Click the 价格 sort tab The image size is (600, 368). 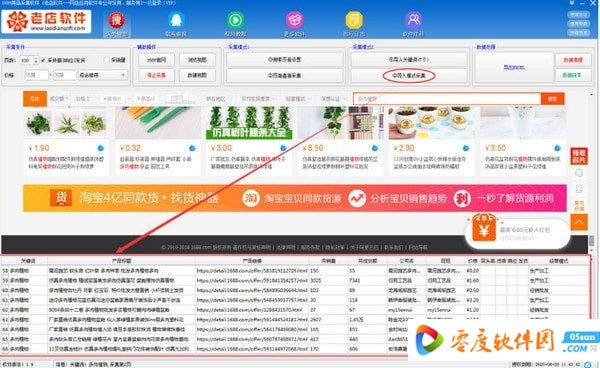[83, 99]
